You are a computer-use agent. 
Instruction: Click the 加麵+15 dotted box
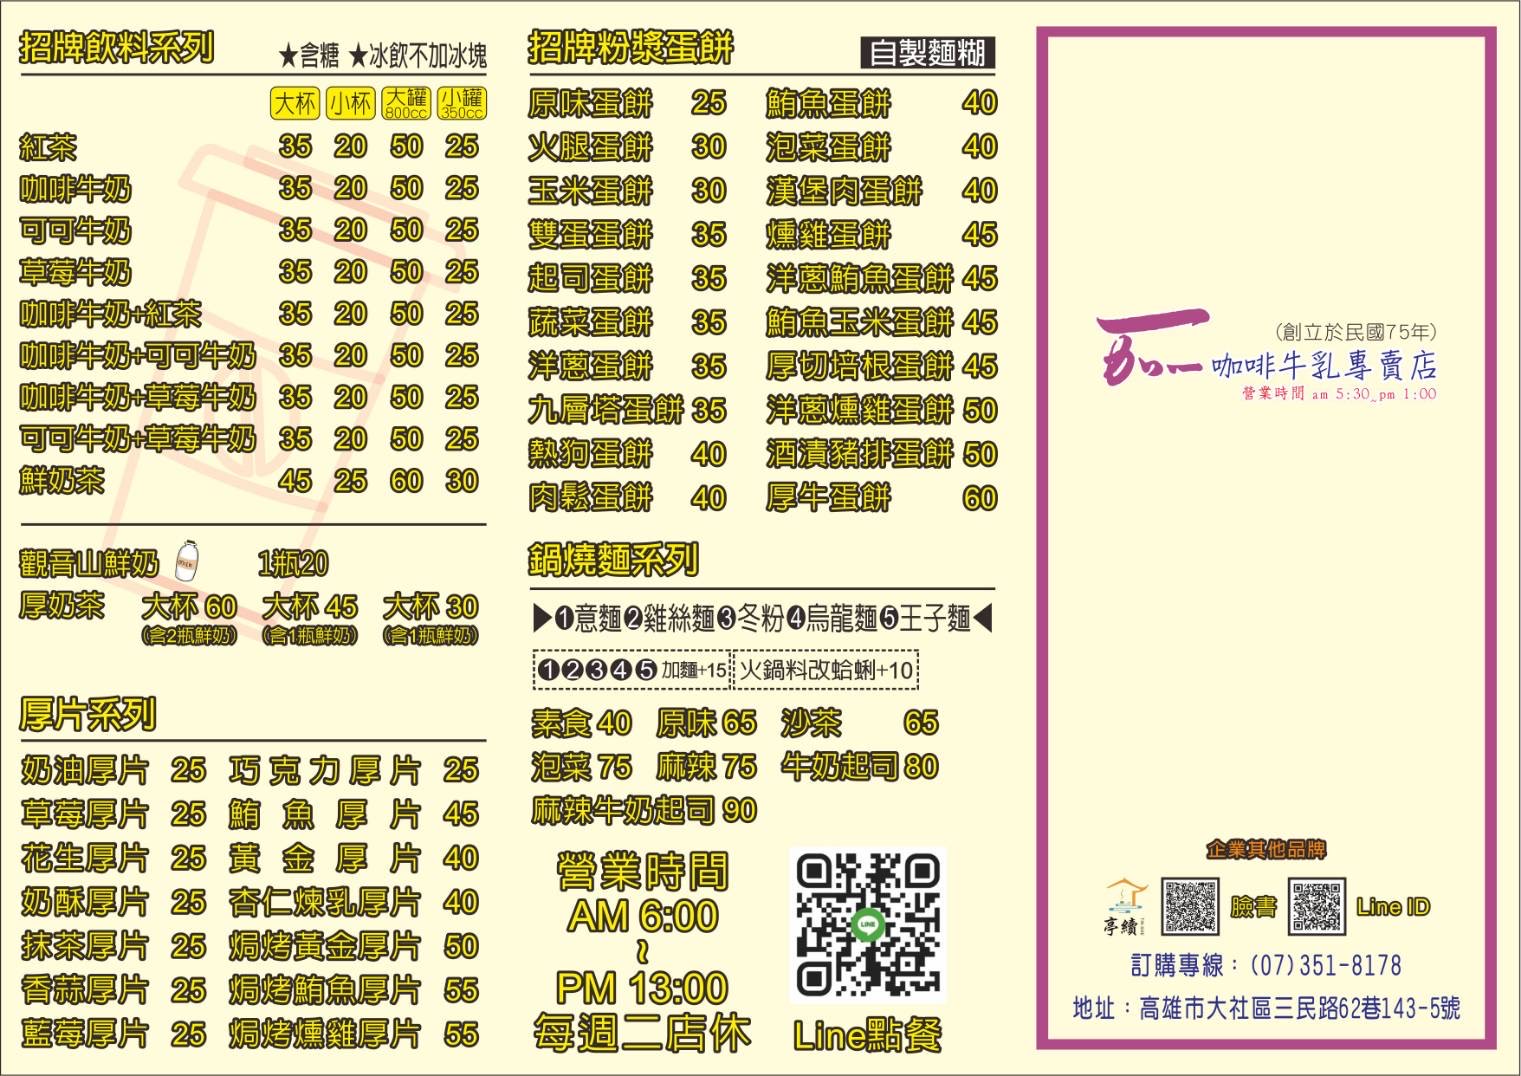pos(633,670)
